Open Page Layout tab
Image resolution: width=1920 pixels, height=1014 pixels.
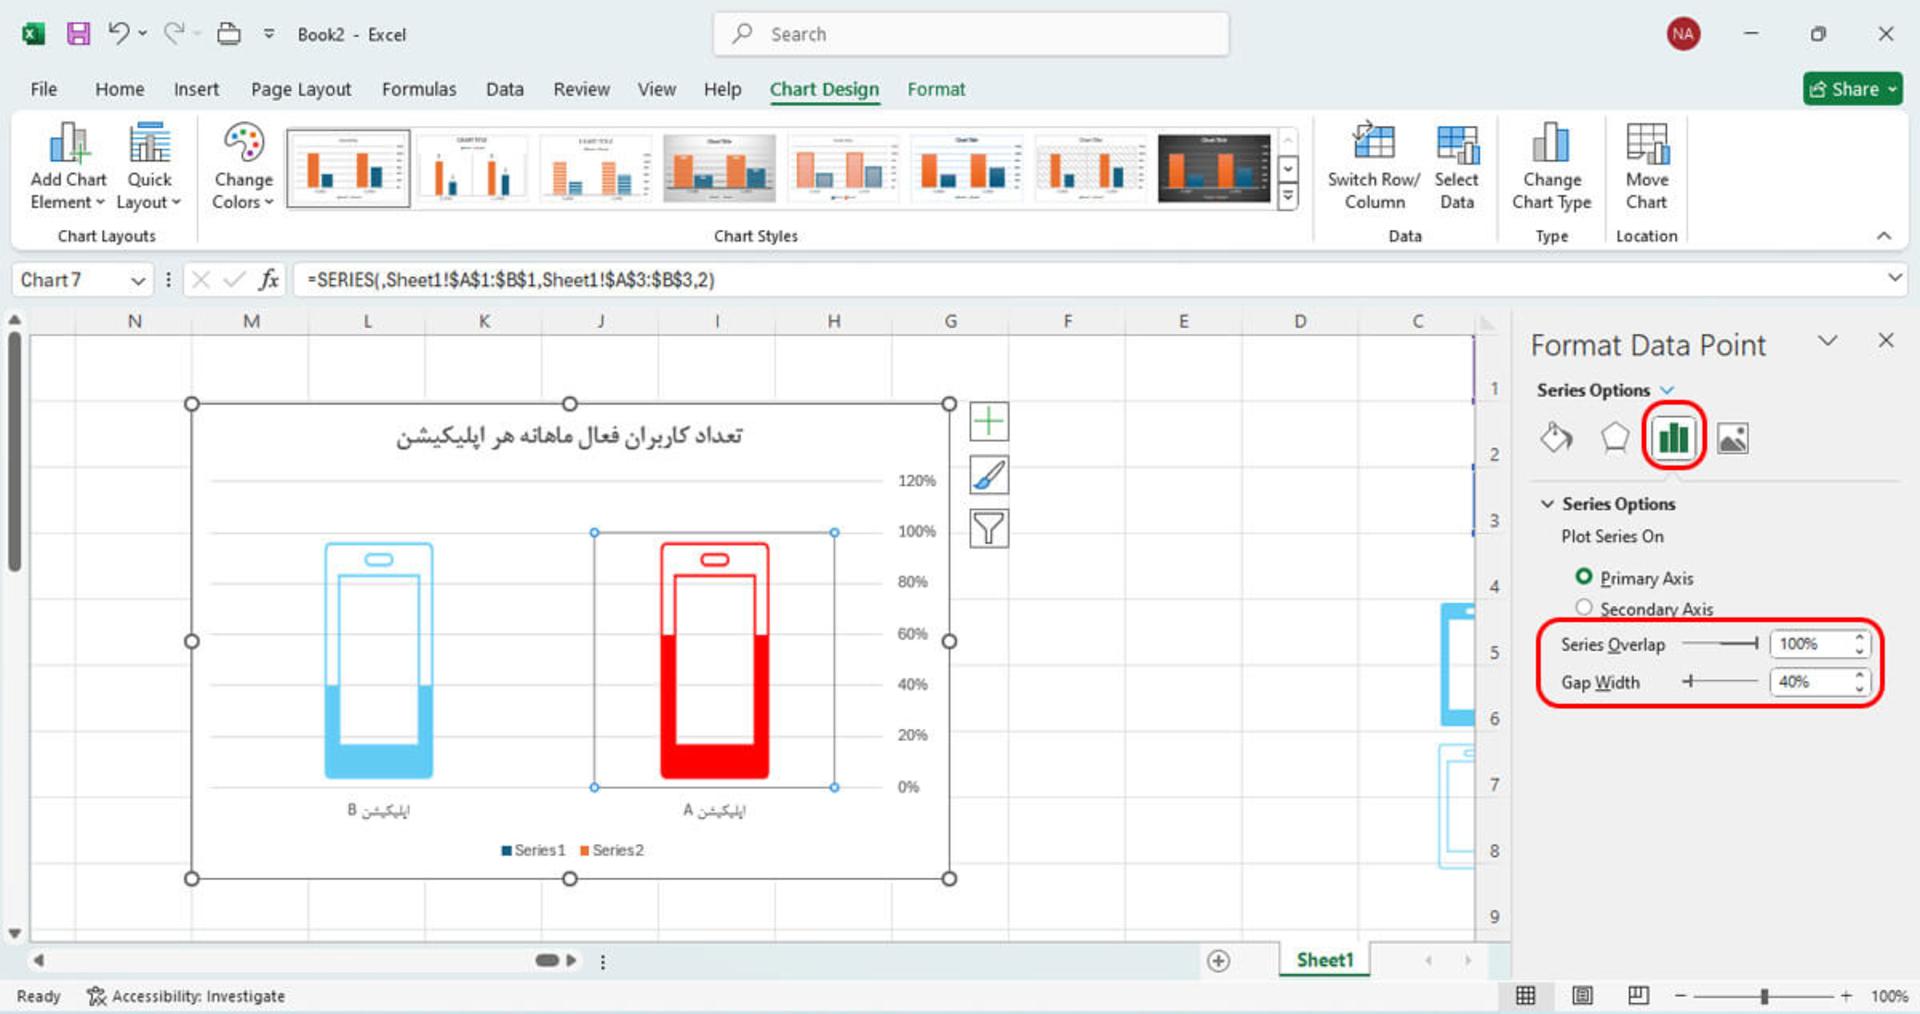point(301,89)
